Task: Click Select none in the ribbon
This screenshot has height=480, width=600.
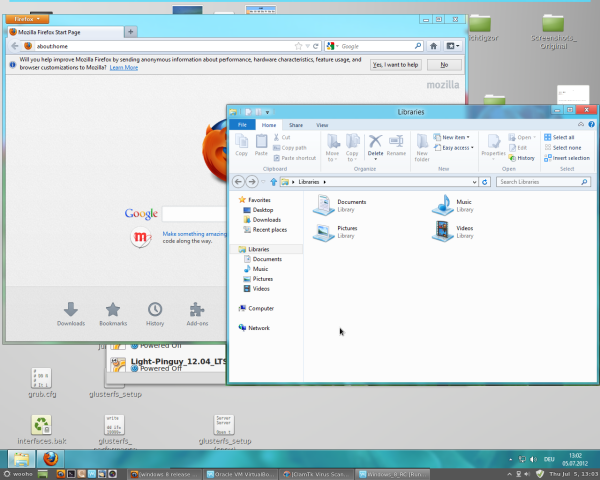Action: [562, 148]
